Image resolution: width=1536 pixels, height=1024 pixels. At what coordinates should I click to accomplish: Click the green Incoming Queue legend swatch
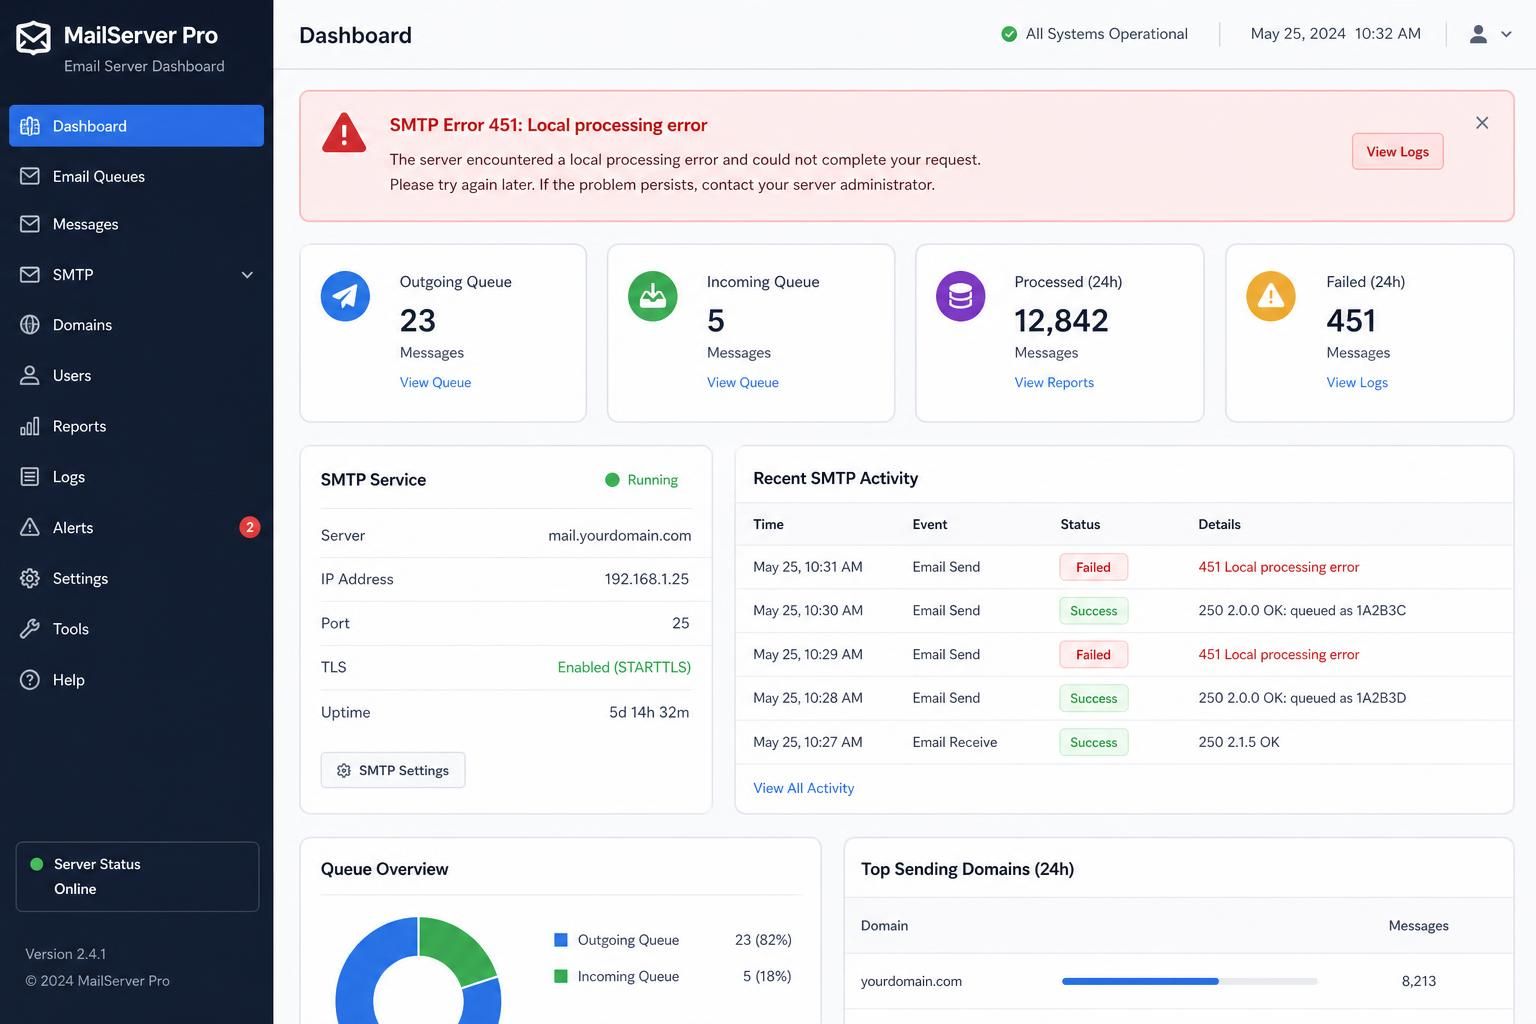click(561, 976)
